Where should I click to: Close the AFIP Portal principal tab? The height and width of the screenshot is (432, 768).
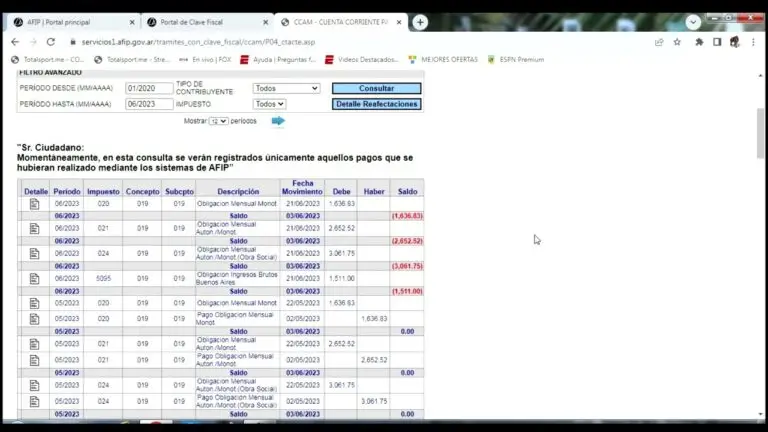pyautogui.click(x=132, y=22)
